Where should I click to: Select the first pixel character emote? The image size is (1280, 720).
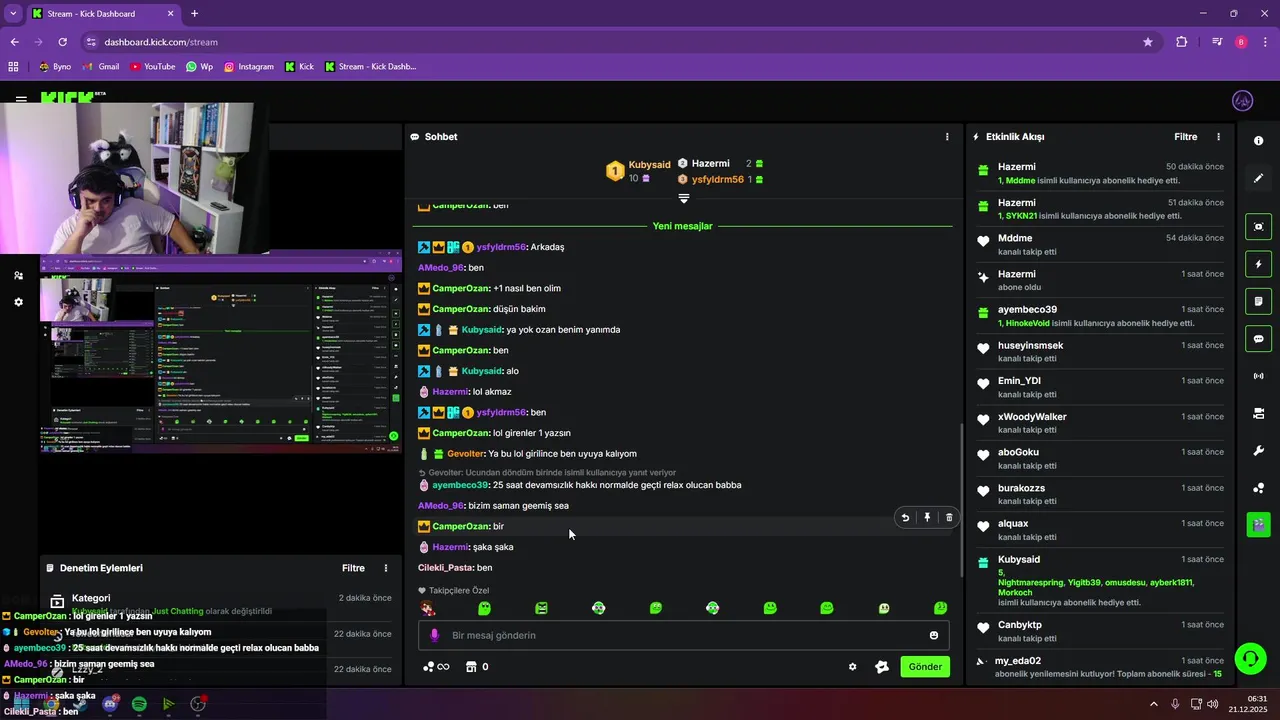click(428, 608)
